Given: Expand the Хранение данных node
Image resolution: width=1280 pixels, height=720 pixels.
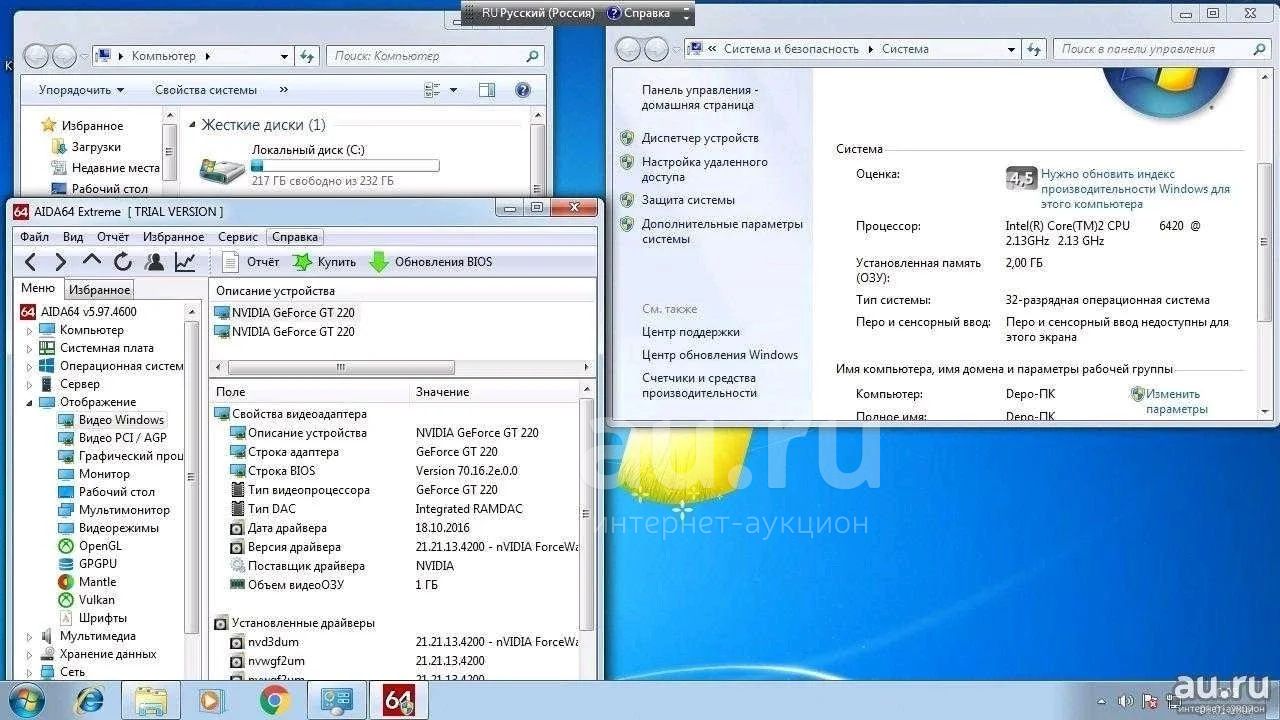Looking at the screenshot, I should coord(30,654).
